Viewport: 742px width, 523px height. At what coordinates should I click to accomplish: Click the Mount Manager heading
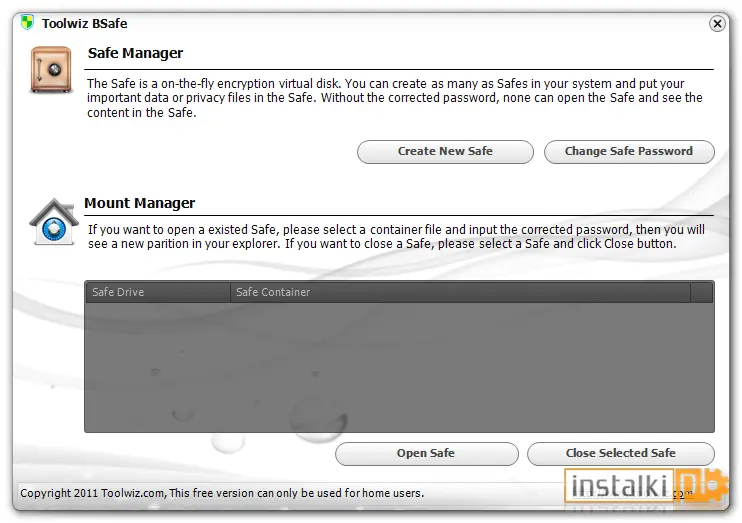pos(140,203)
